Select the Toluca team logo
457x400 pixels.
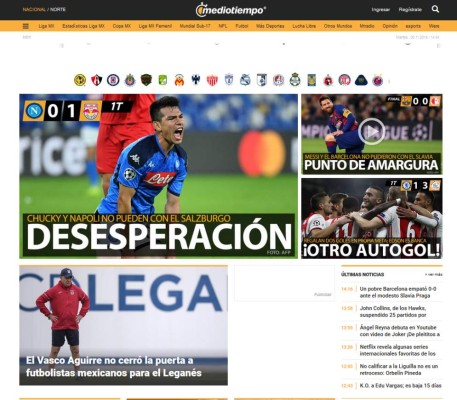pyautogui.click(x=344, y=80)
